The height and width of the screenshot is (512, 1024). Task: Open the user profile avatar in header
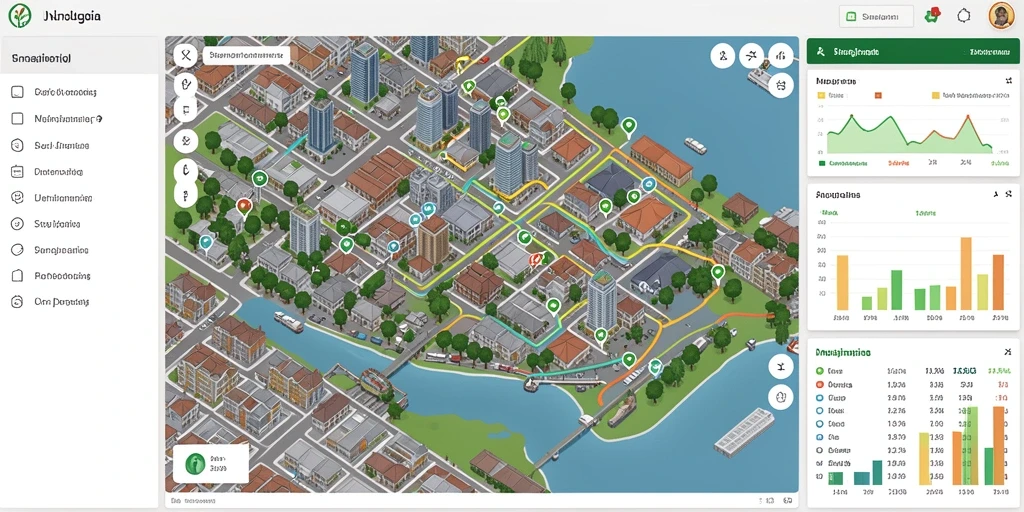pyautogui.click(x=1001, y=16)
